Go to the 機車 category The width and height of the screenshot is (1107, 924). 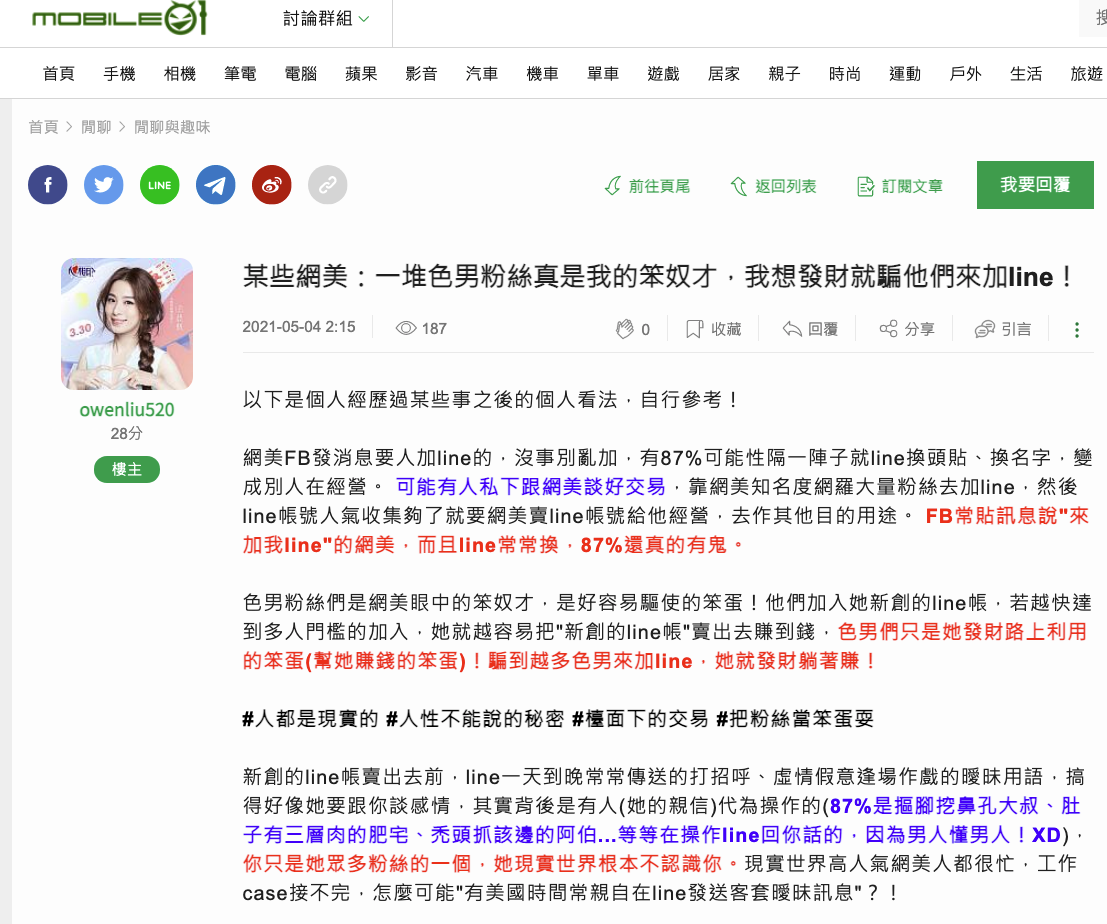542,73
